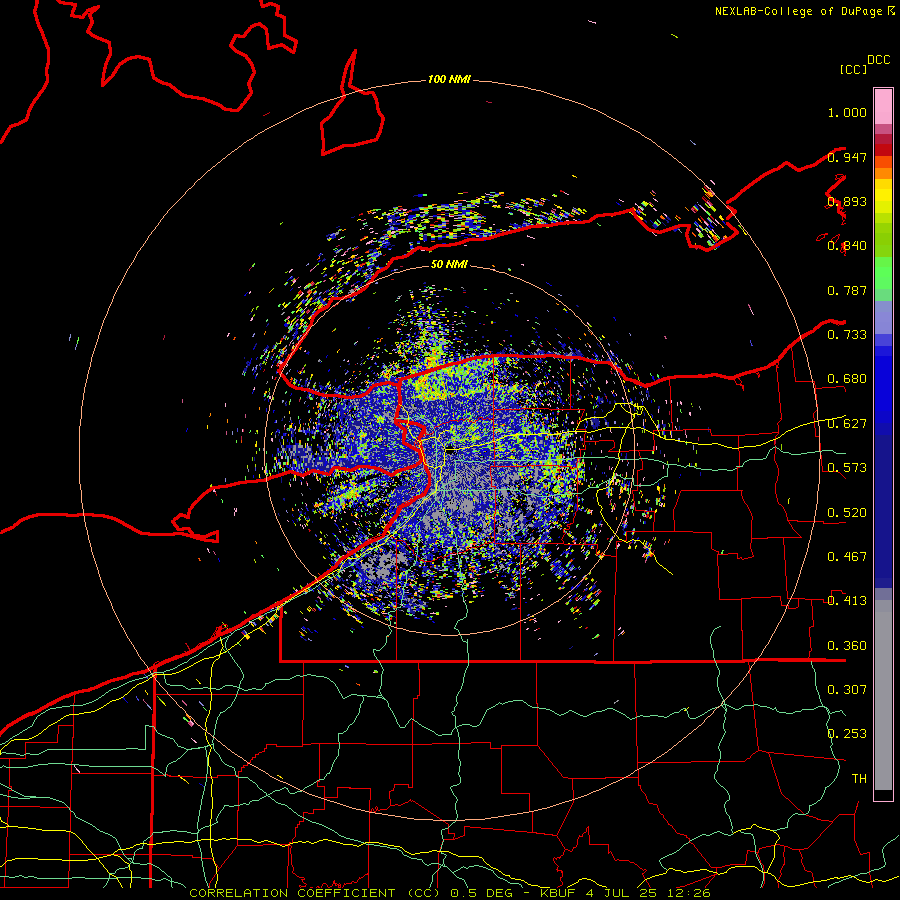Select the 0.360 scale value
This screenshot has width=900, height=900.
click(847, 646)
